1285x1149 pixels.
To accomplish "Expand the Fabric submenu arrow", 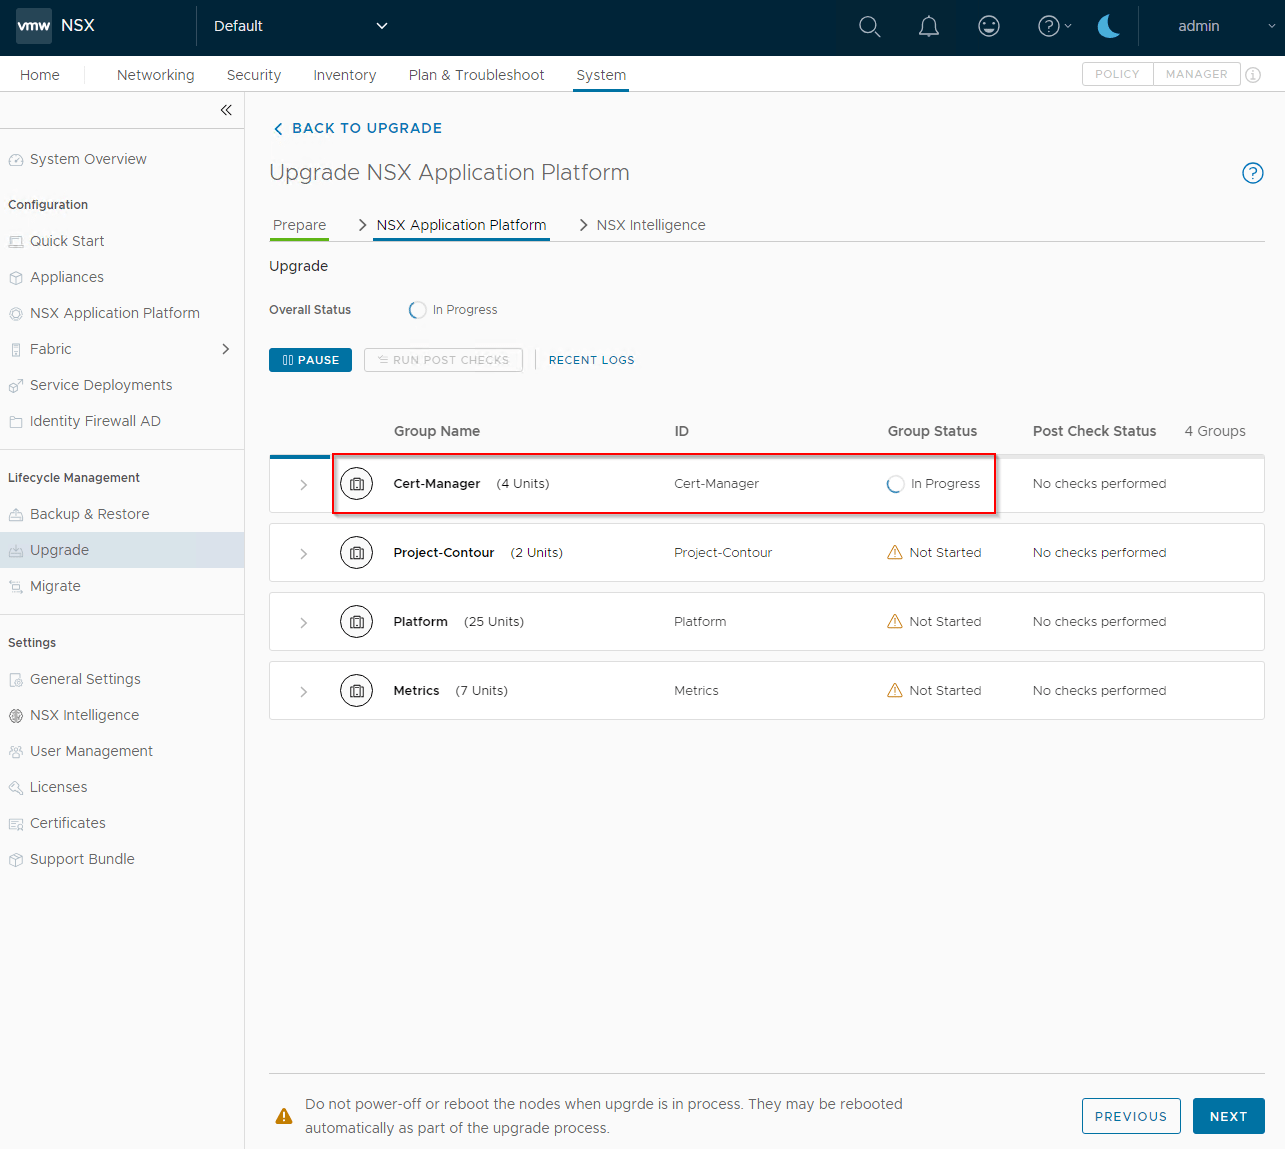I will 226,349.
